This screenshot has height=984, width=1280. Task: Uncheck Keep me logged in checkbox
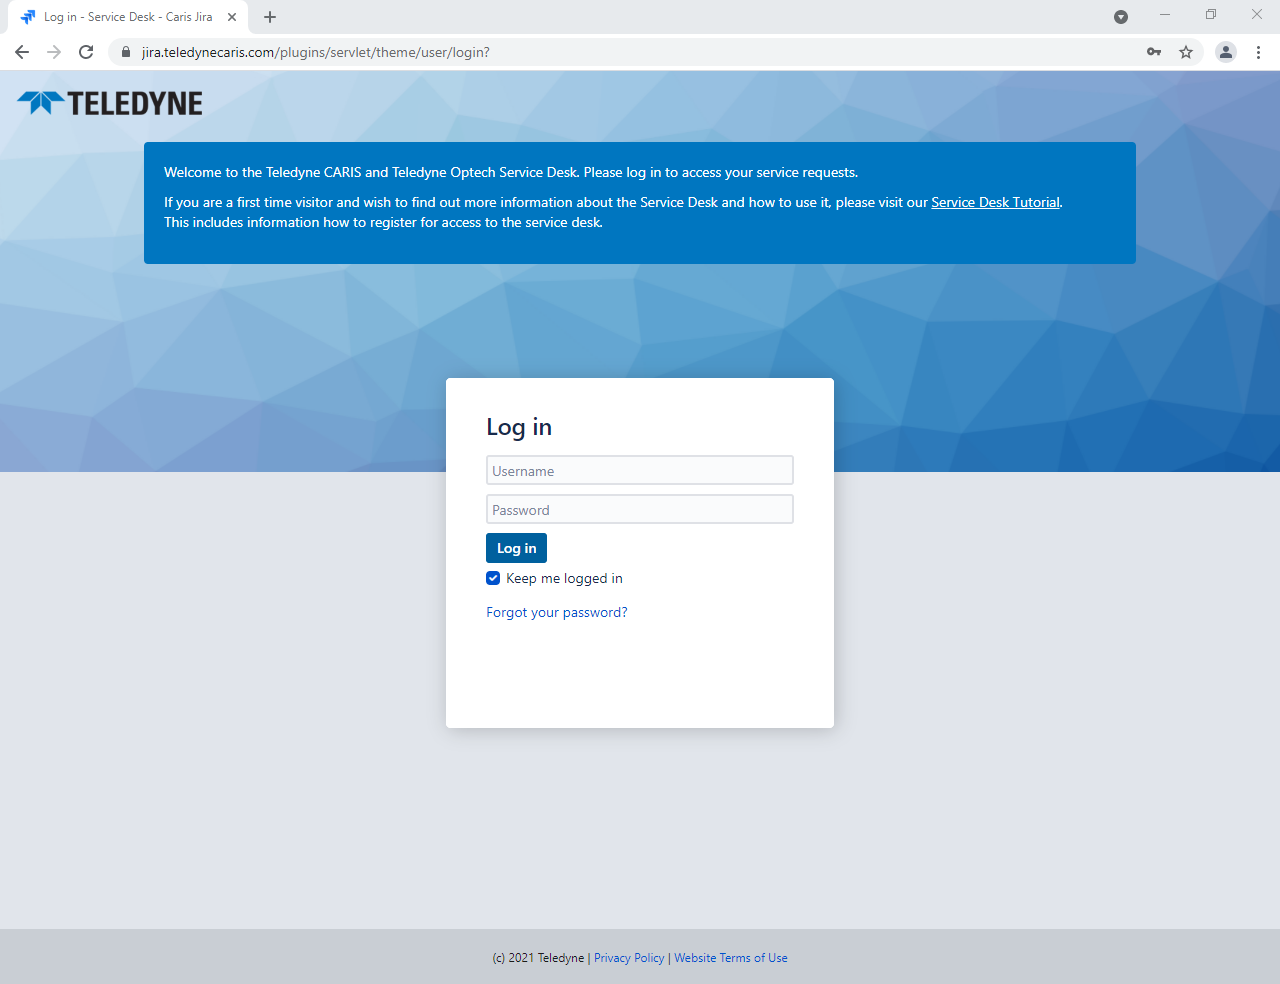(x=493, y=578)
